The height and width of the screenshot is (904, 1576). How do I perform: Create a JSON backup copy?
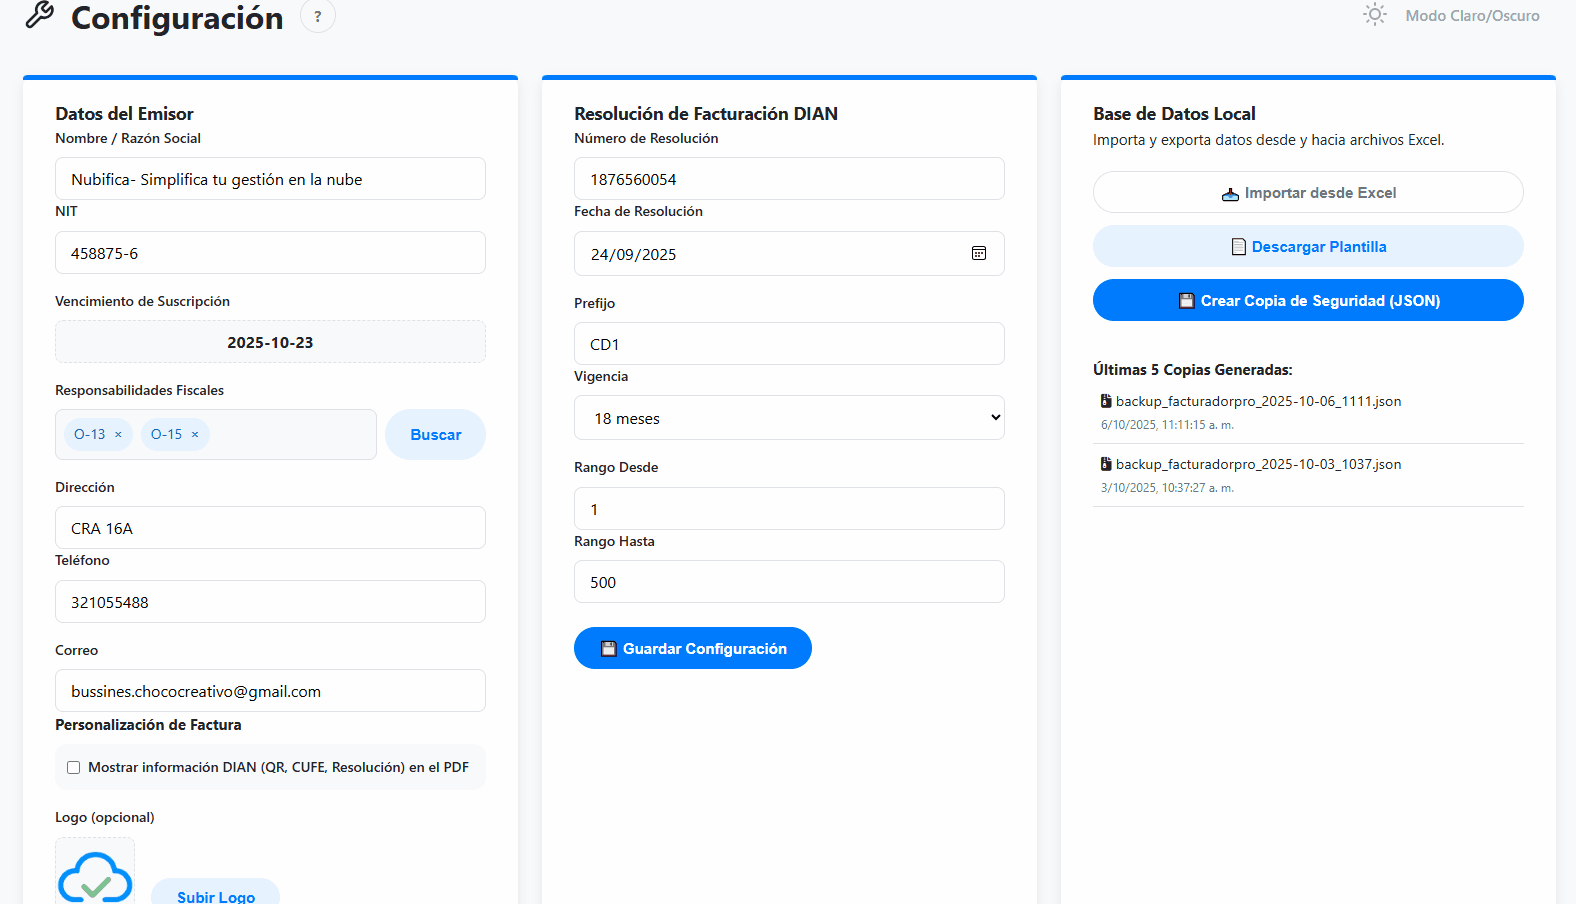pos(1308,301)
